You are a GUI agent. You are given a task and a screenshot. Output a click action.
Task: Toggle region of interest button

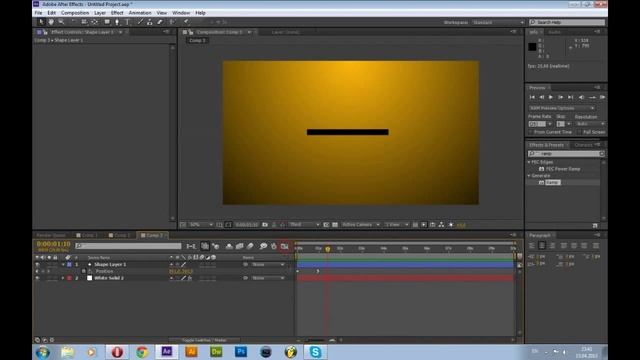pos(326,225)
